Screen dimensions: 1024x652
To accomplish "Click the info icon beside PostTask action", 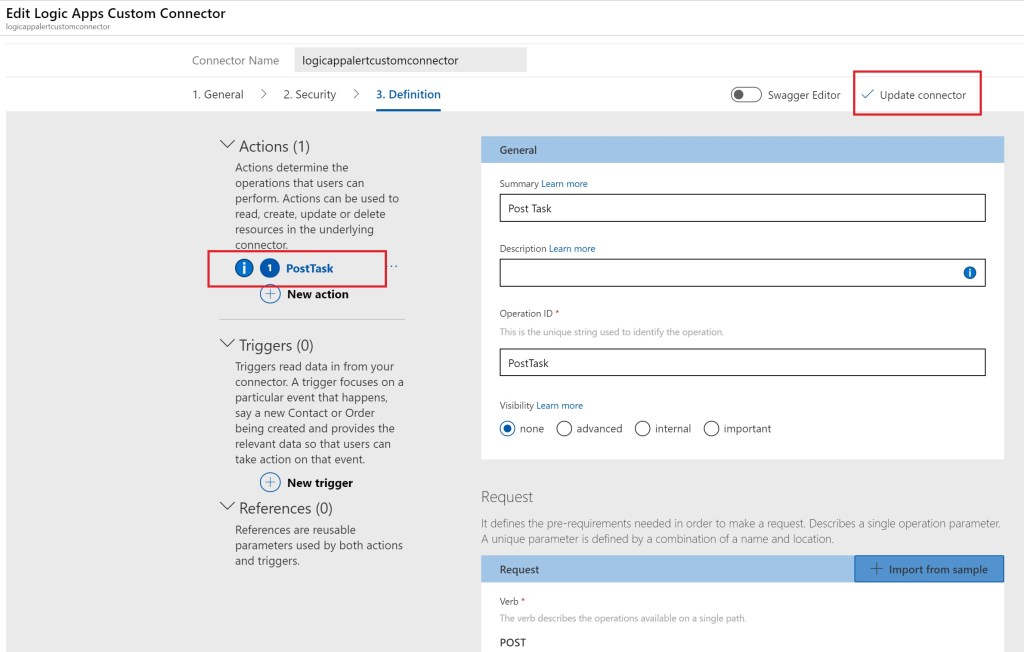I will point(244,268).
